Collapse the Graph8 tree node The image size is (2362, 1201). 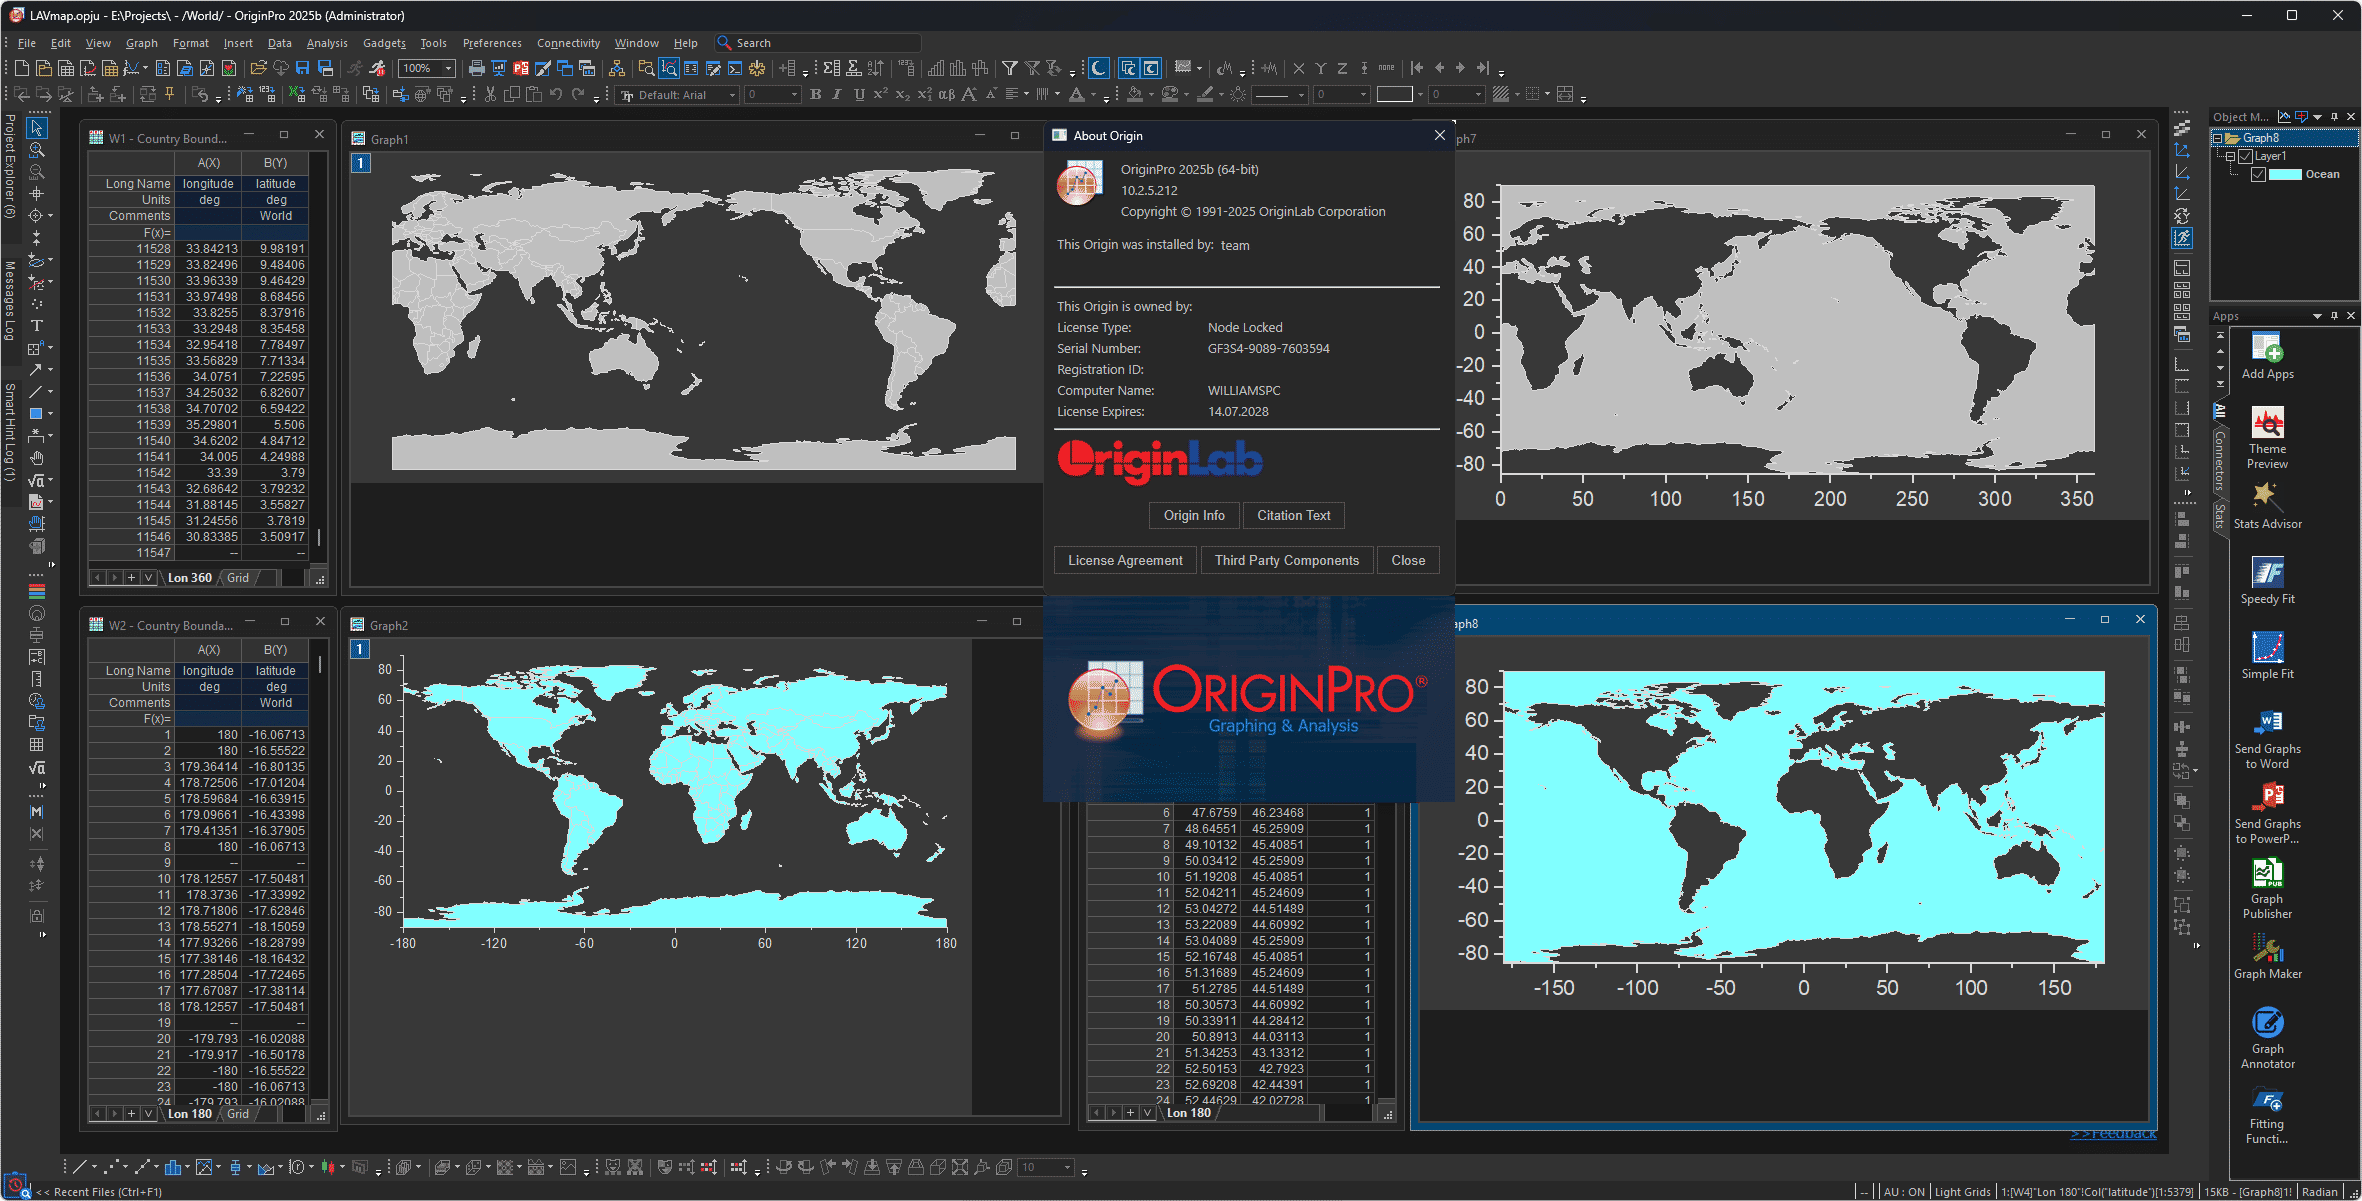[2219, 138]
